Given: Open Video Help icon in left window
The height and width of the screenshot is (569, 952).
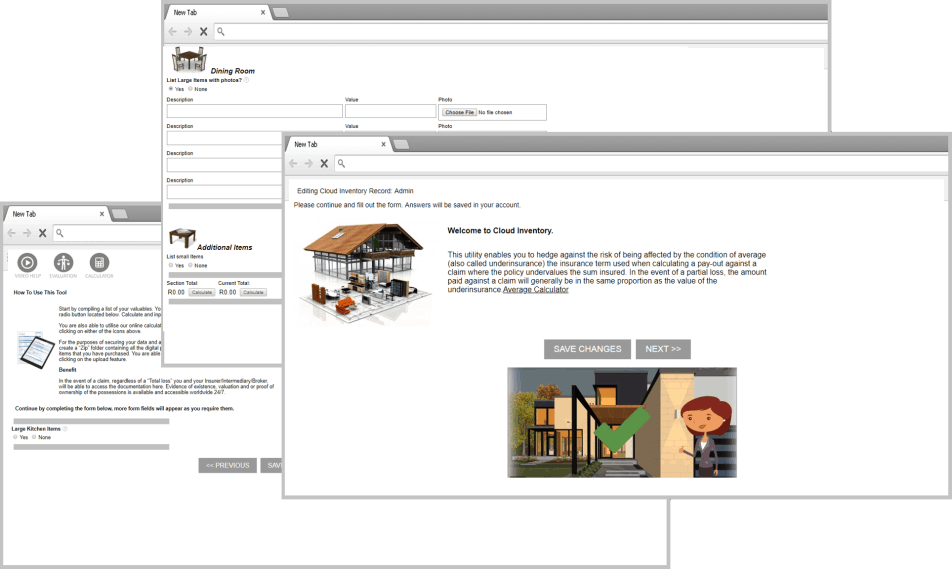Looking at the screenshot, I should pos(27,262).
